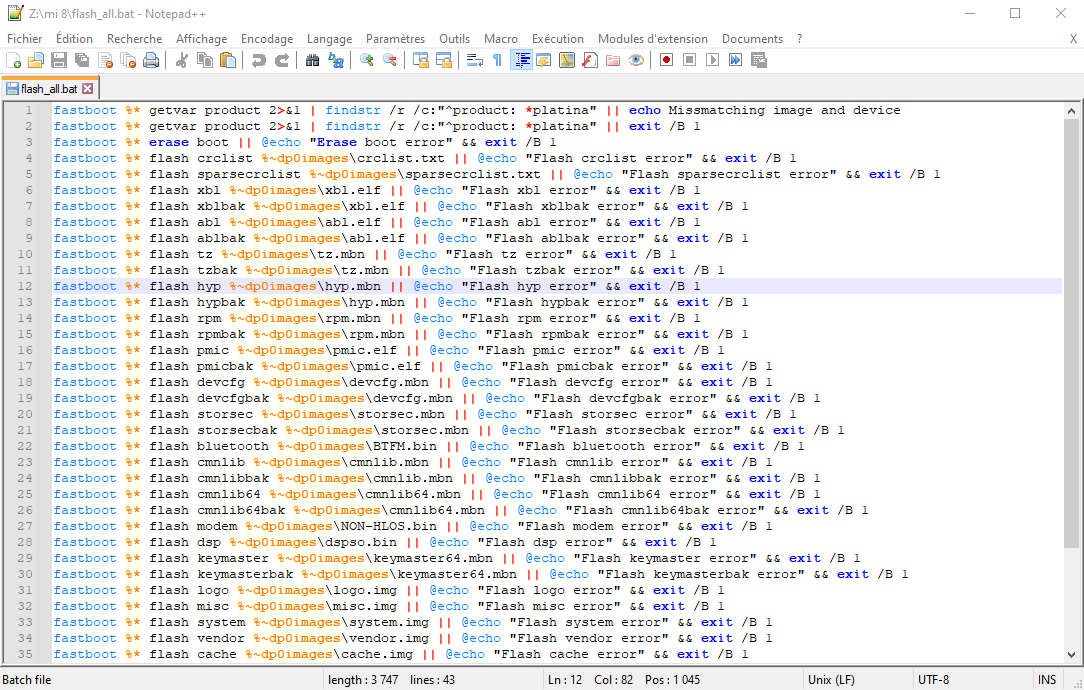Save the current recorded macro icon
Screen dimensions: 1084x690
(x=758, y=60)
